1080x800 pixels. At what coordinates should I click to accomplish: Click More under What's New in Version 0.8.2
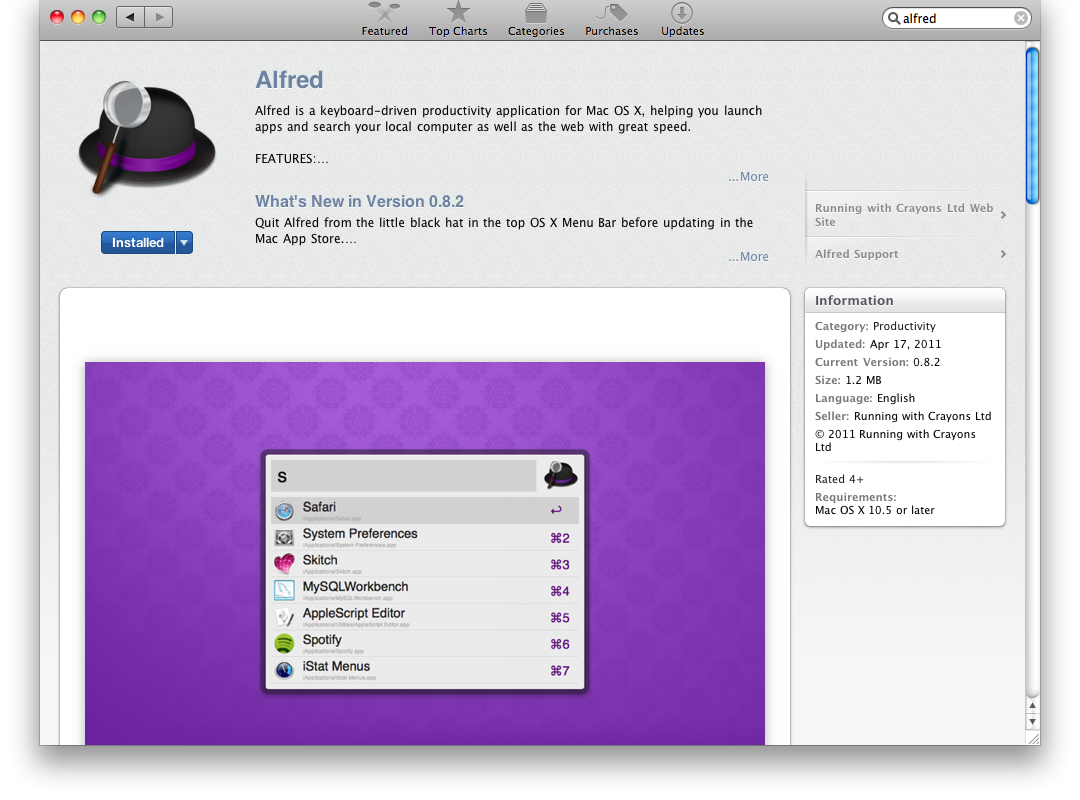pyautogui.click(x=748, y=256)
